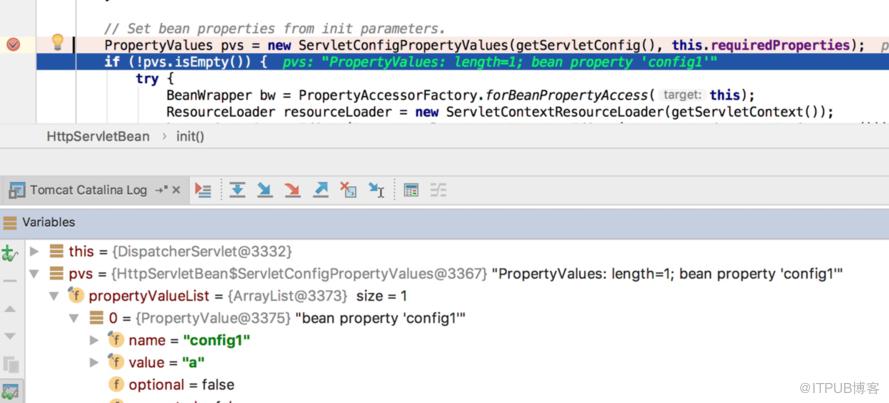
Task: Click HttpServletBean in the breadcrumb
Action: point(98,137)
